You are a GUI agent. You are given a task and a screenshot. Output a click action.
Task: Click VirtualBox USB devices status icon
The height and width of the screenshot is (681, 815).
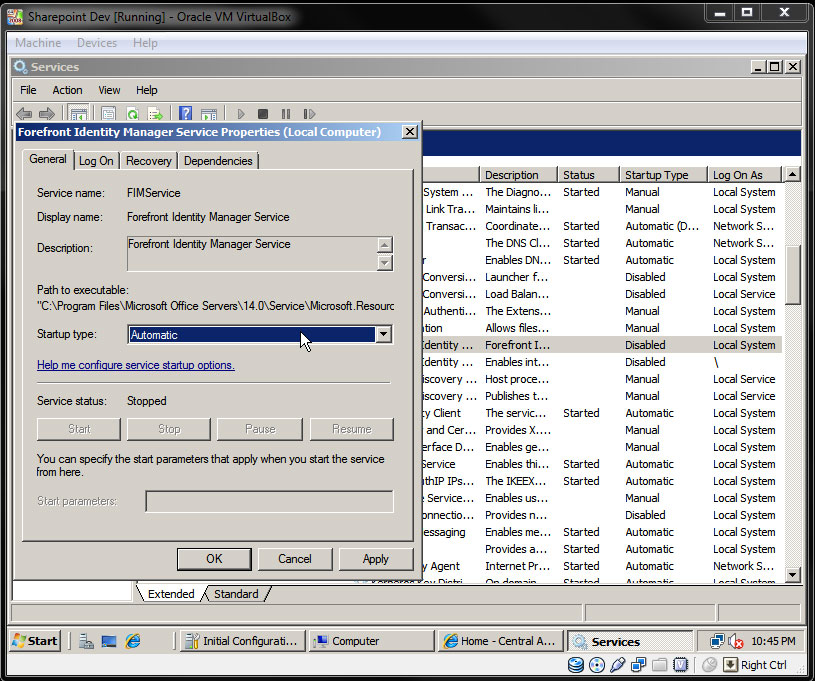(617, 664)
